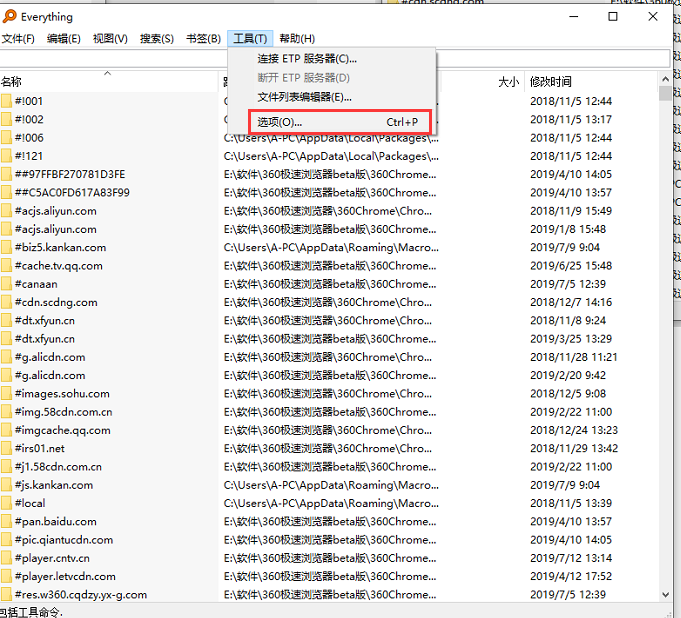Select the #canaan entry name
The image size is (681, 618).
point(36,284)
